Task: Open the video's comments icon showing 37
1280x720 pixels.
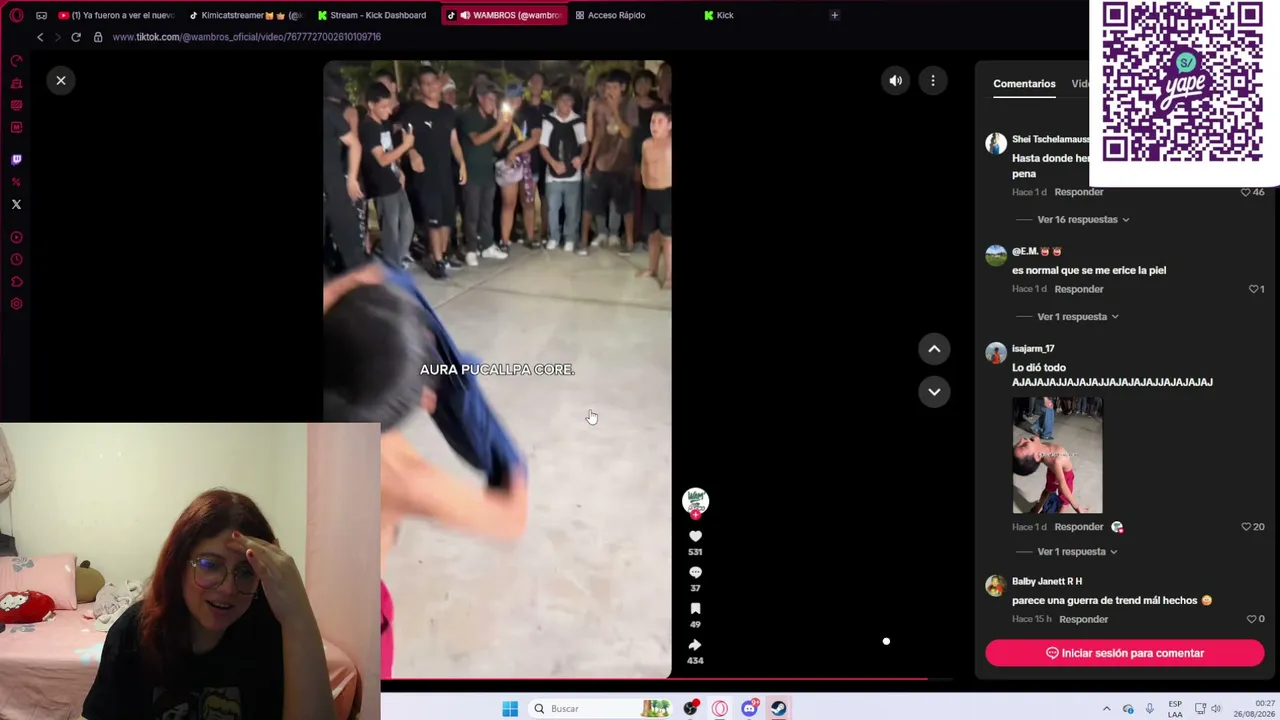Action: [695, 572]
